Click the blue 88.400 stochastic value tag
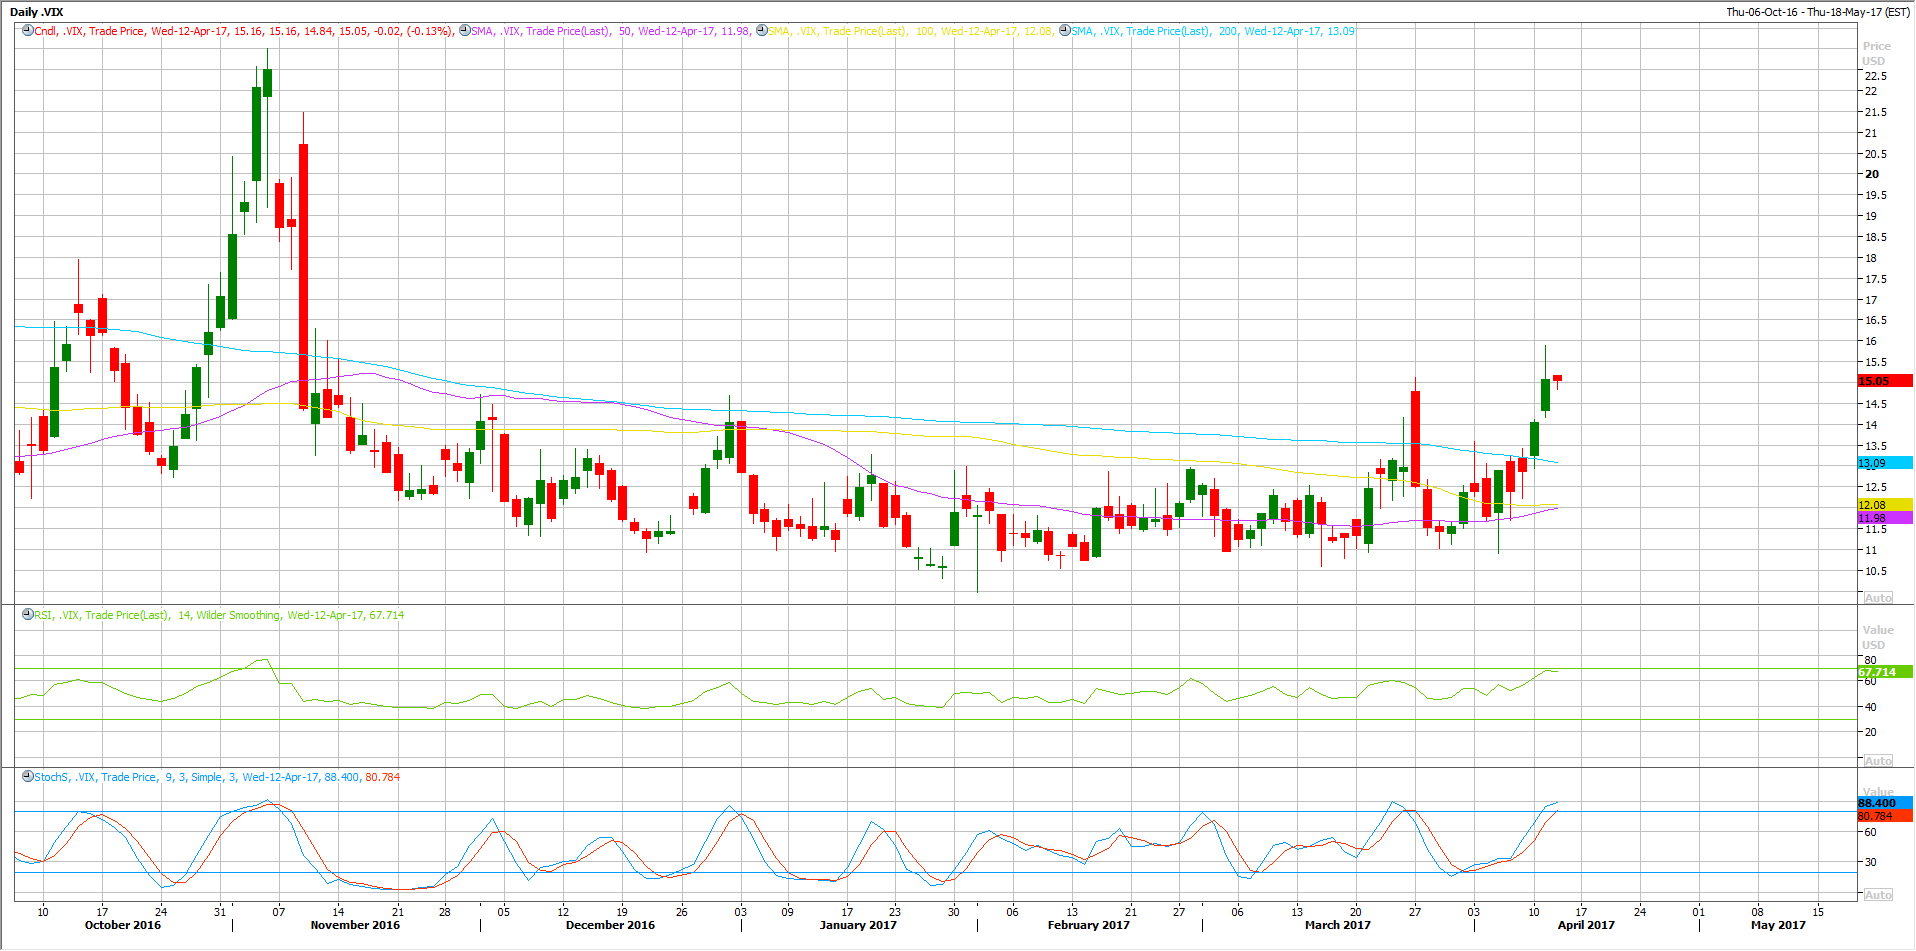Viewport: 1916px width, 951px height. click(x=1884, y=803)
